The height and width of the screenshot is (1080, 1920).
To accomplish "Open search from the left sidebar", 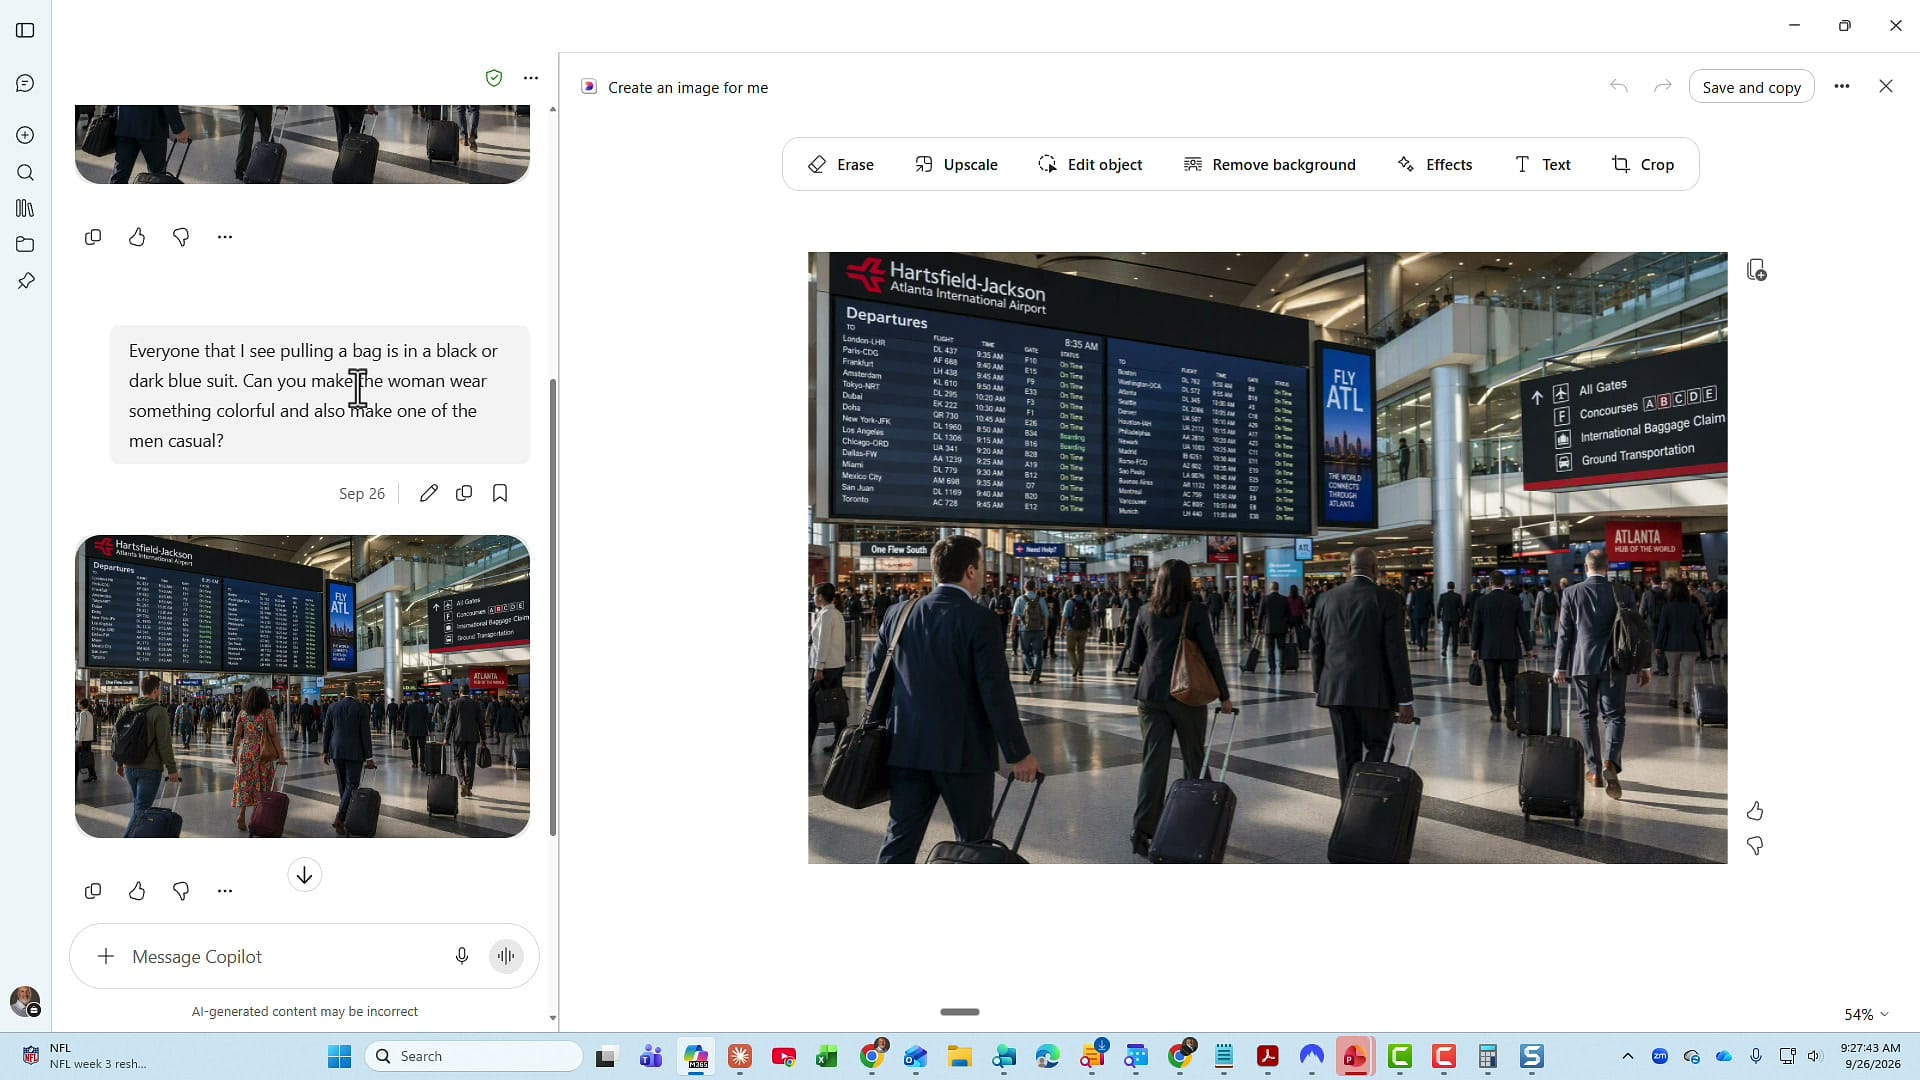I will click(25, 172).
